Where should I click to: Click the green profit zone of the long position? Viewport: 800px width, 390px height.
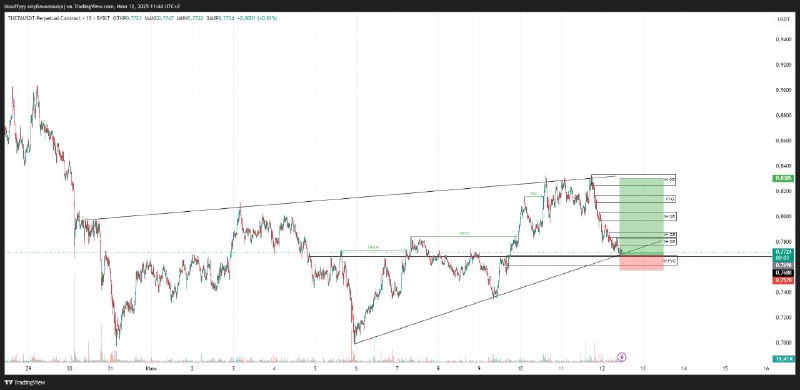pos(641,217)
